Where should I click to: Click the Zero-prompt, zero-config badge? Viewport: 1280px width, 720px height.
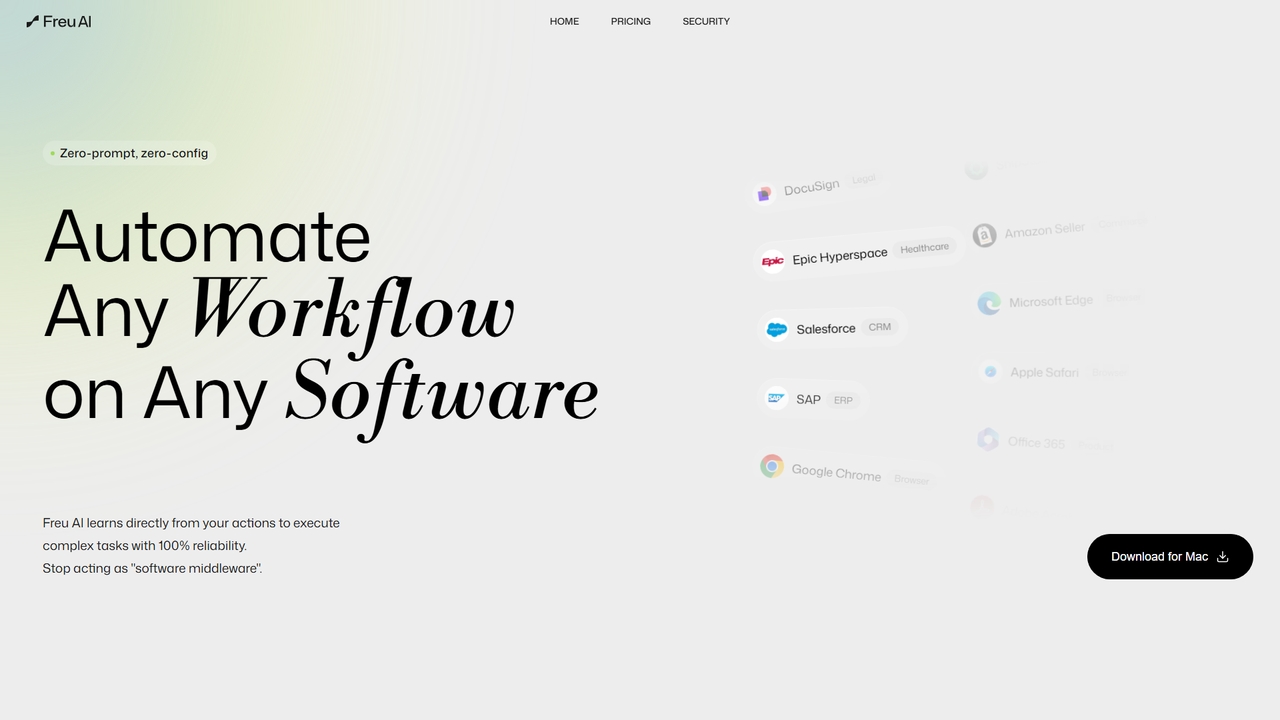130,153
